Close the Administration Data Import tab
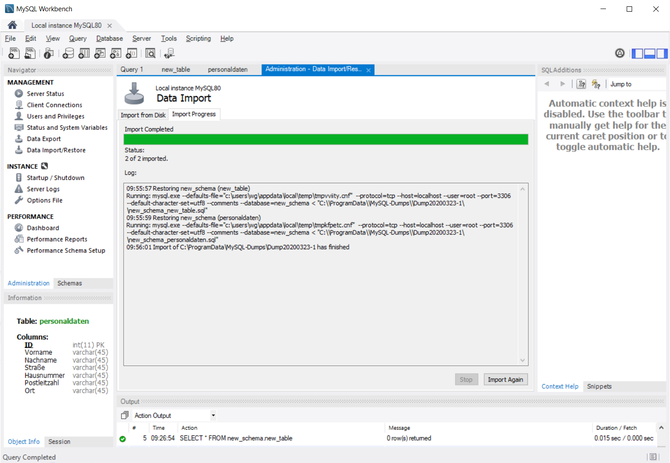 368,70
